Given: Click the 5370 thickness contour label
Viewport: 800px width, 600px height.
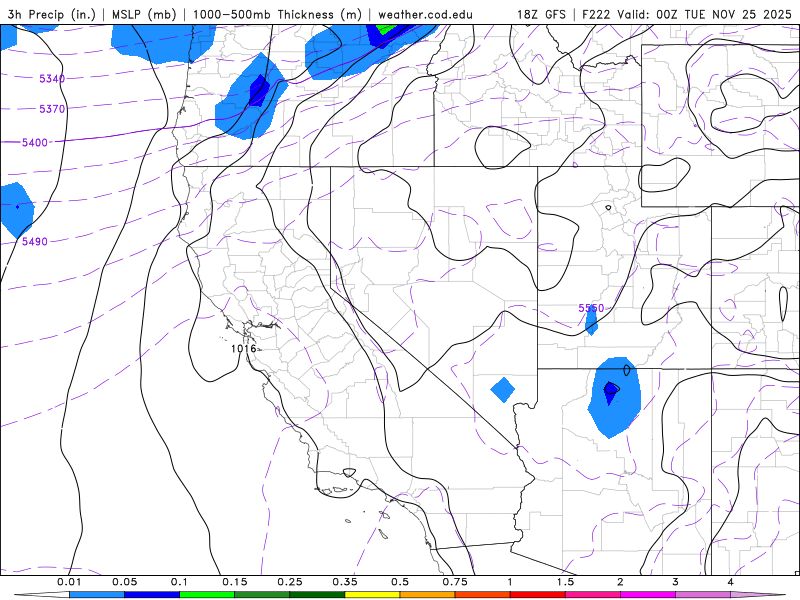Looking at the screenshot, I should click(52, 109).
